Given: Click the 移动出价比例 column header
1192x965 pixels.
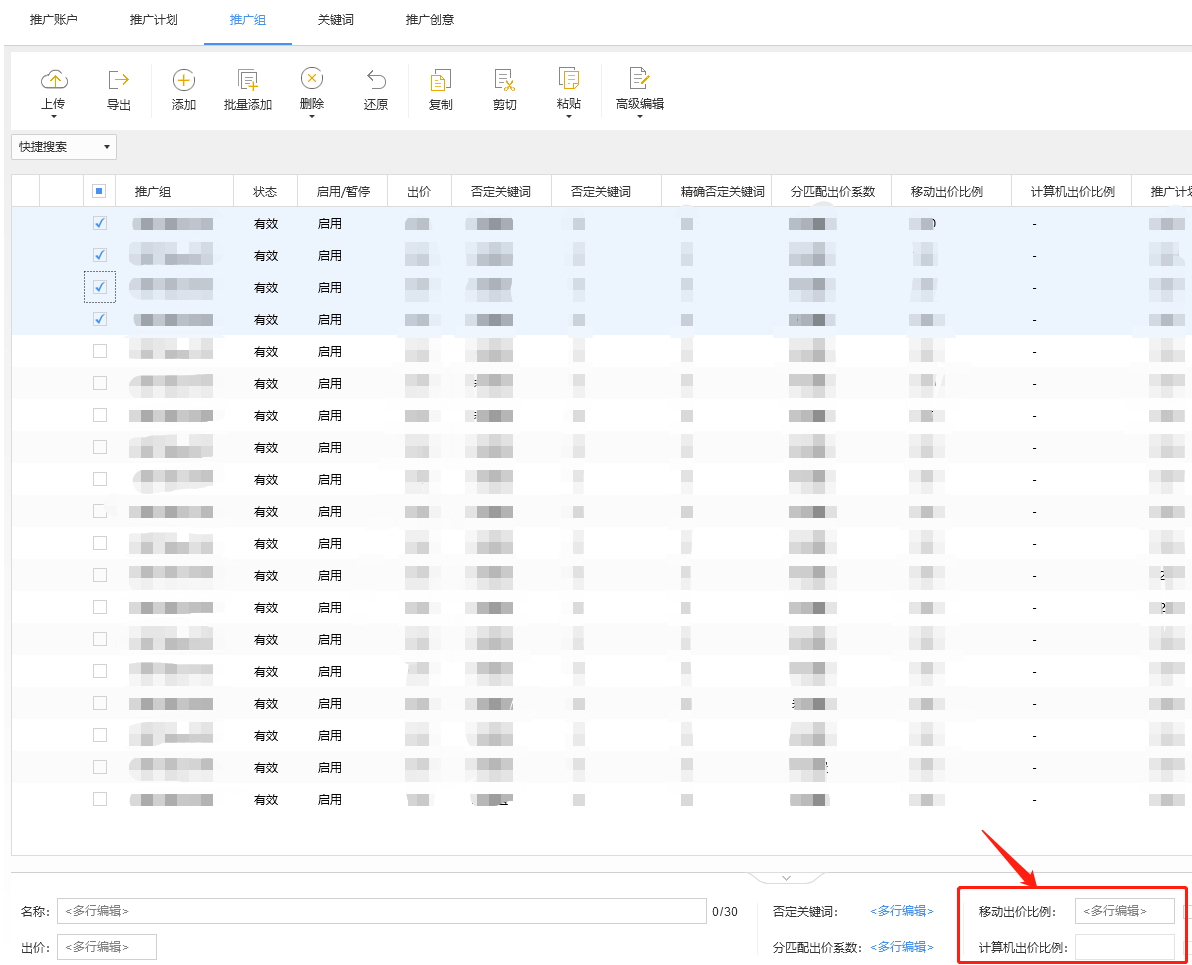Looking at the screenshot, I should pos(947,192).
